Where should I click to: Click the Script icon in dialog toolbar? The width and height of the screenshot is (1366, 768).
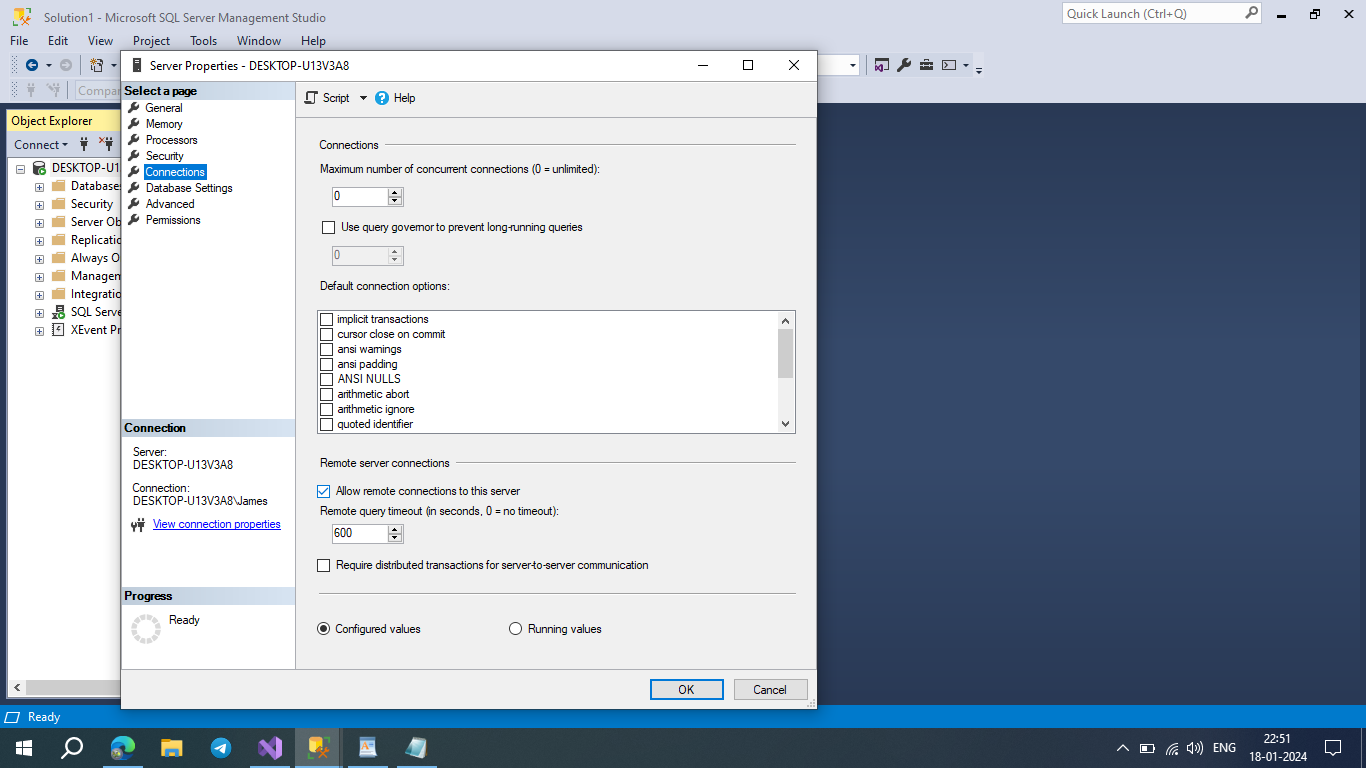[x=311, y=98]
